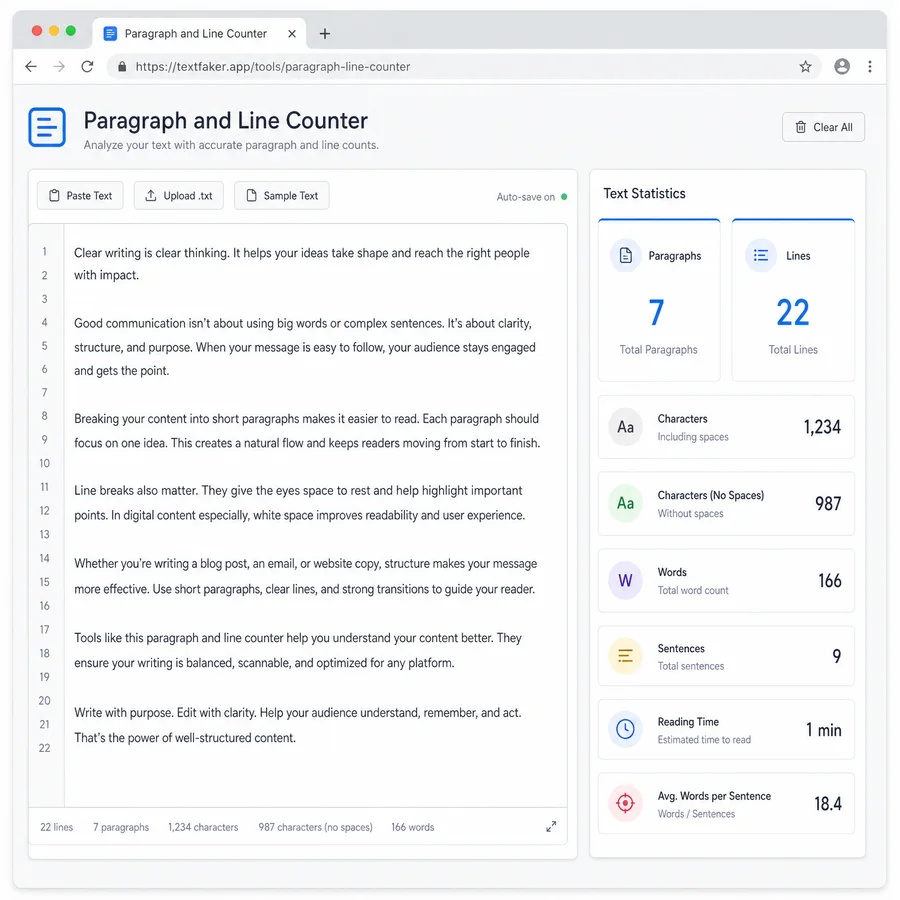
Task: Click the 1,234 characters value
Action: click(x=822, y=427)
